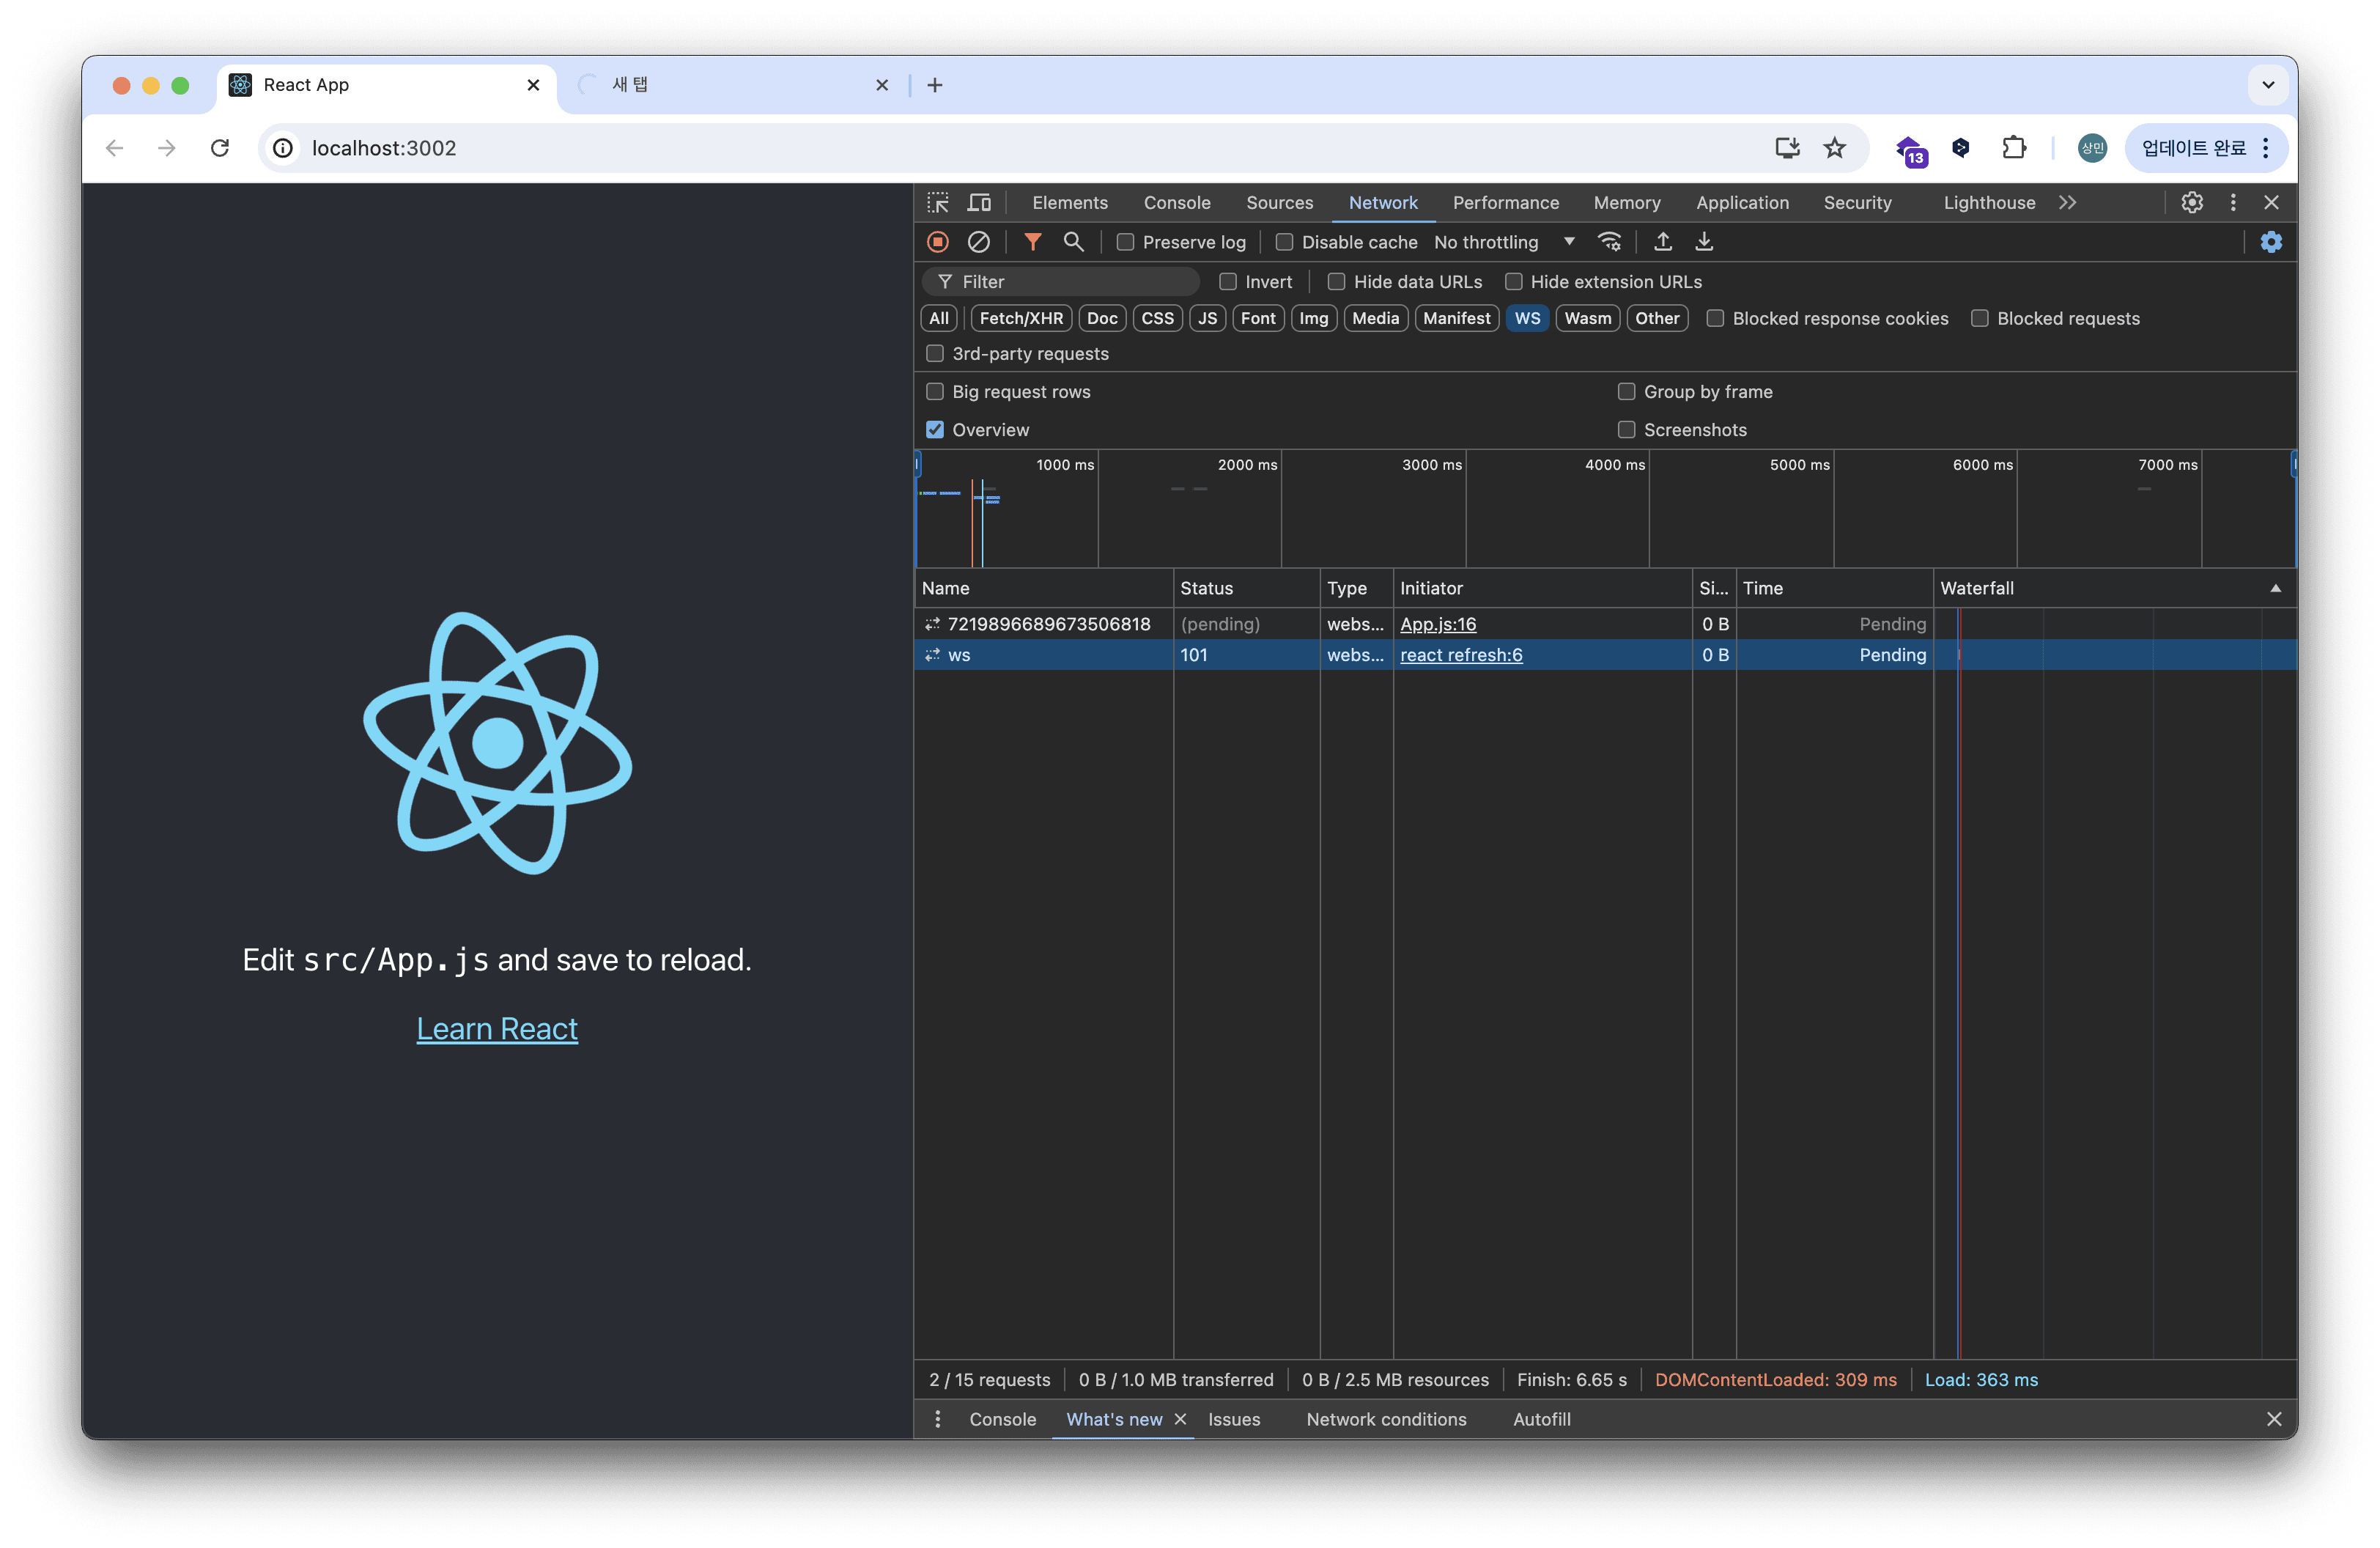Viewport: 2380px width, 1548px height.
Task: Enable Preserve log checkbox
Action: 1126,242
